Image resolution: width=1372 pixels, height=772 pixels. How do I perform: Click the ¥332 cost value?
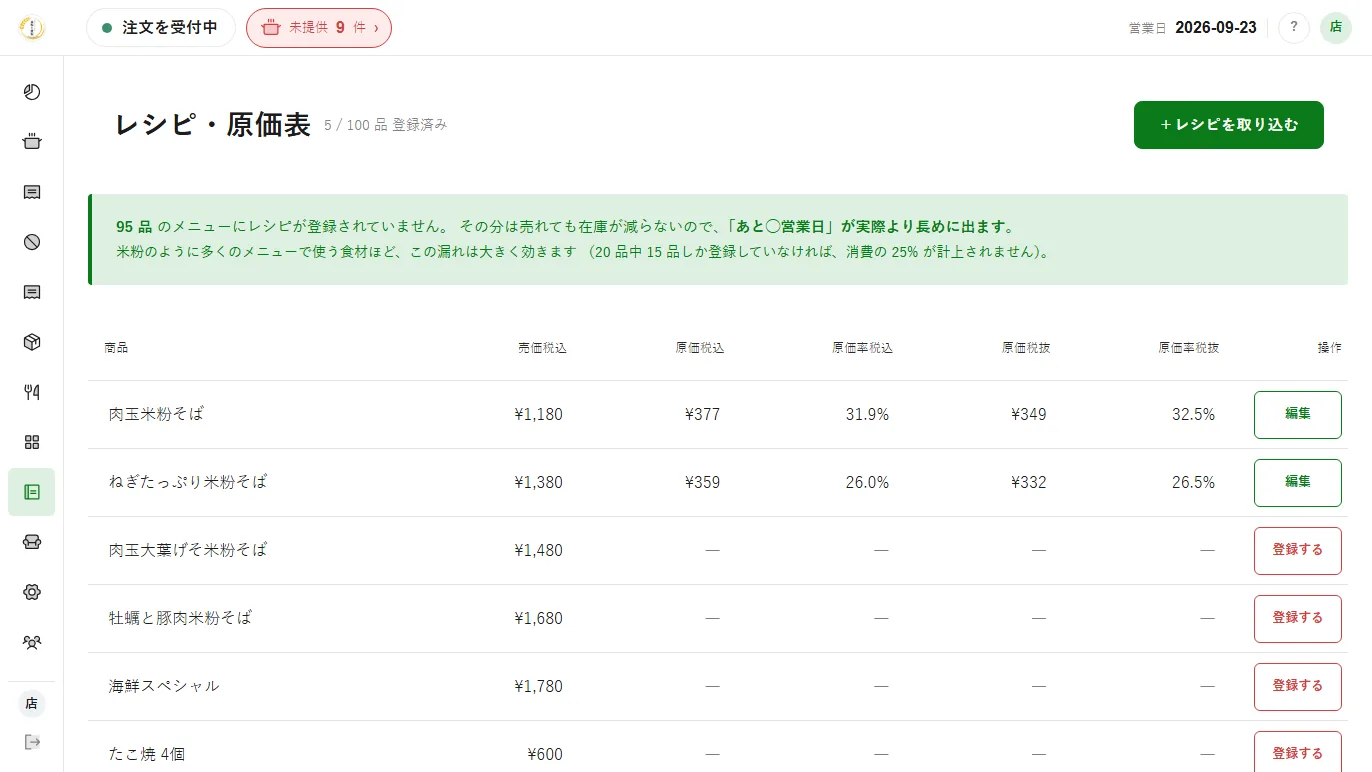point(1029,482)
